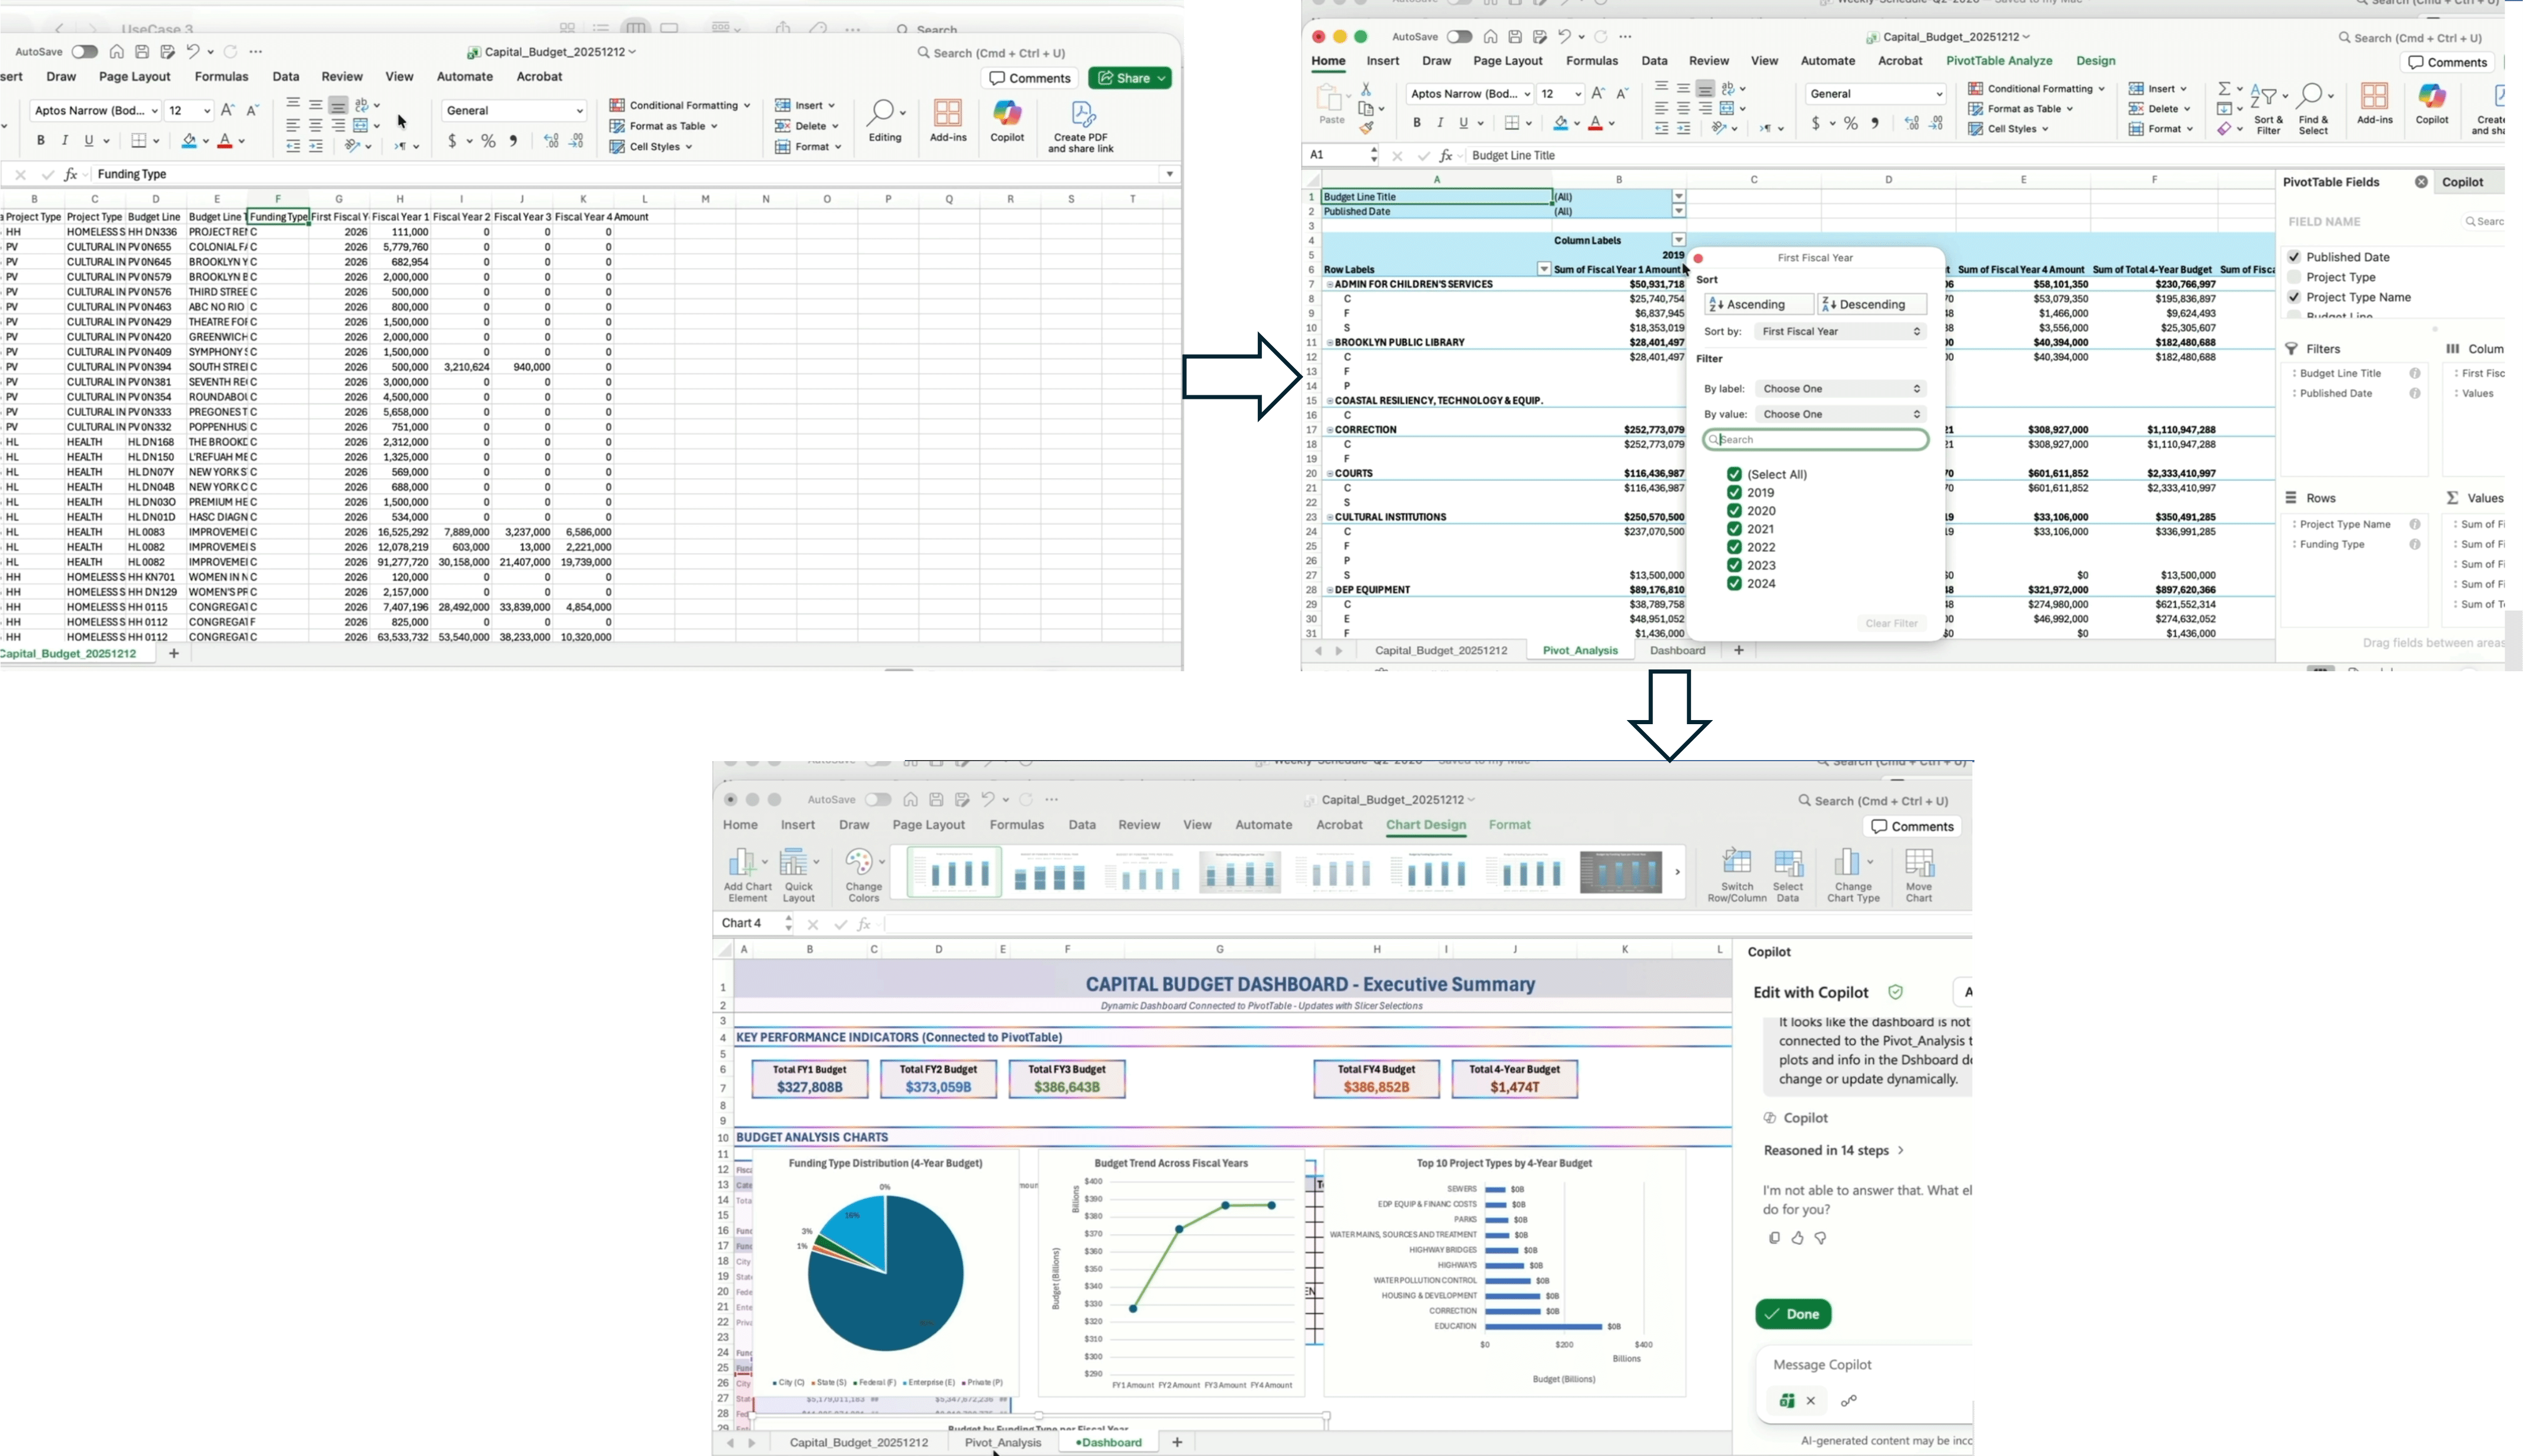Click the green Done button in Copilot pane

coord(1792,1314)
